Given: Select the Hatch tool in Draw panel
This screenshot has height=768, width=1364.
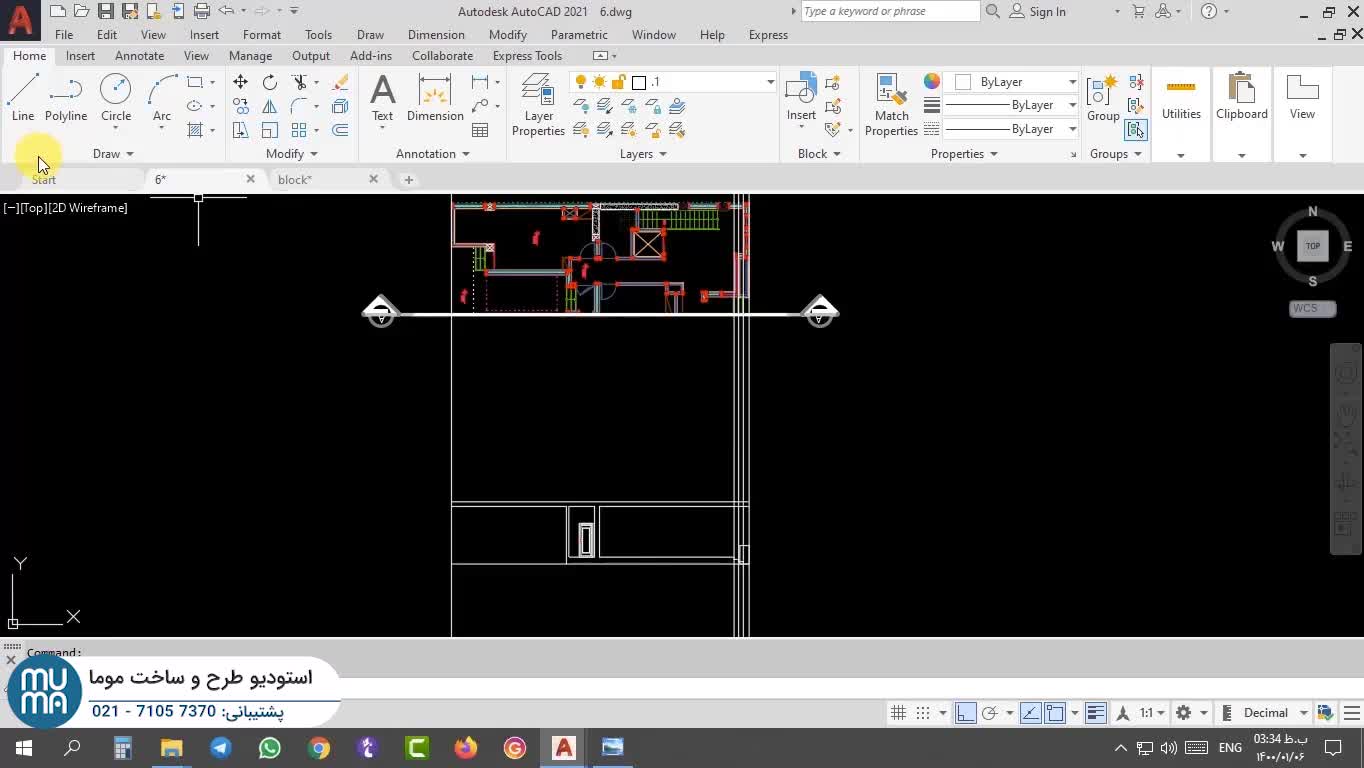Looking at the screenshot, I should tap(196, 130).
